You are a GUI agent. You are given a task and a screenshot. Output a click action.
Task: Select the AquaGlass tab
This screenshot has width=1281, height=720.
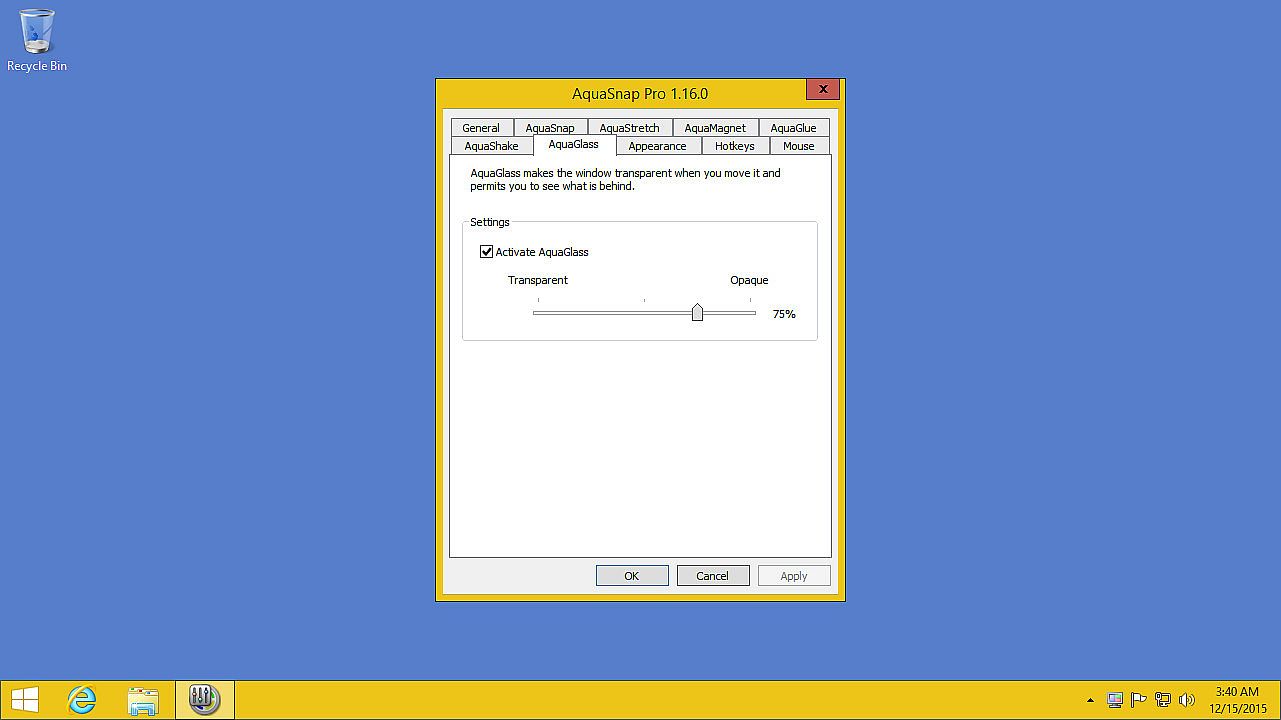click(x=574, y=145)
